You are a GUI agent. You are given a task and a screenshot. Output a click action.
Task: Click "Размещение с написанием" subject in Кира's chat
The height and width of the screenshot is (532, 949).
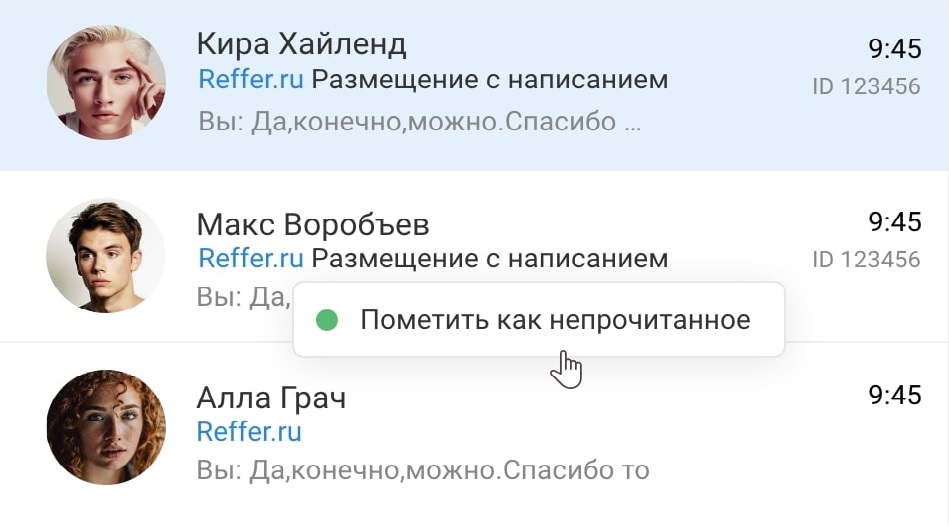pos(489,79)
